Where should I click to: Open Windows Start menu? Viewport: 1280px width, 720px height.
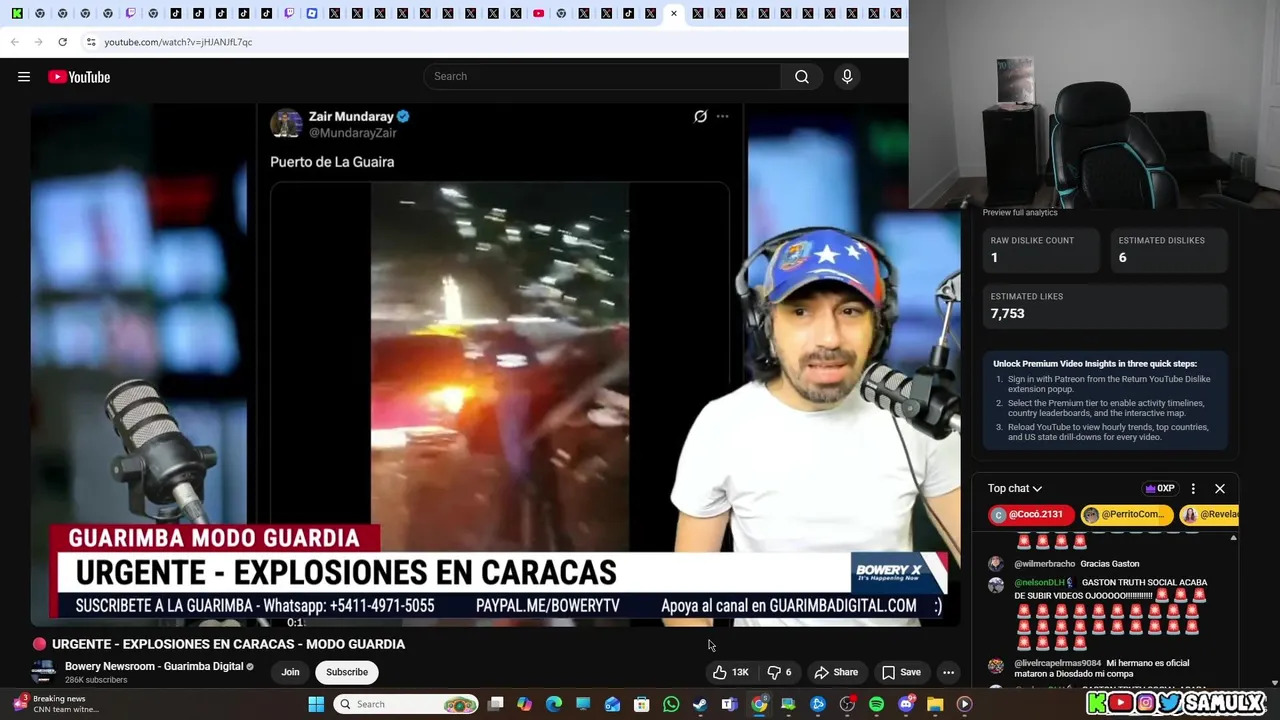[x=316, y=704]
